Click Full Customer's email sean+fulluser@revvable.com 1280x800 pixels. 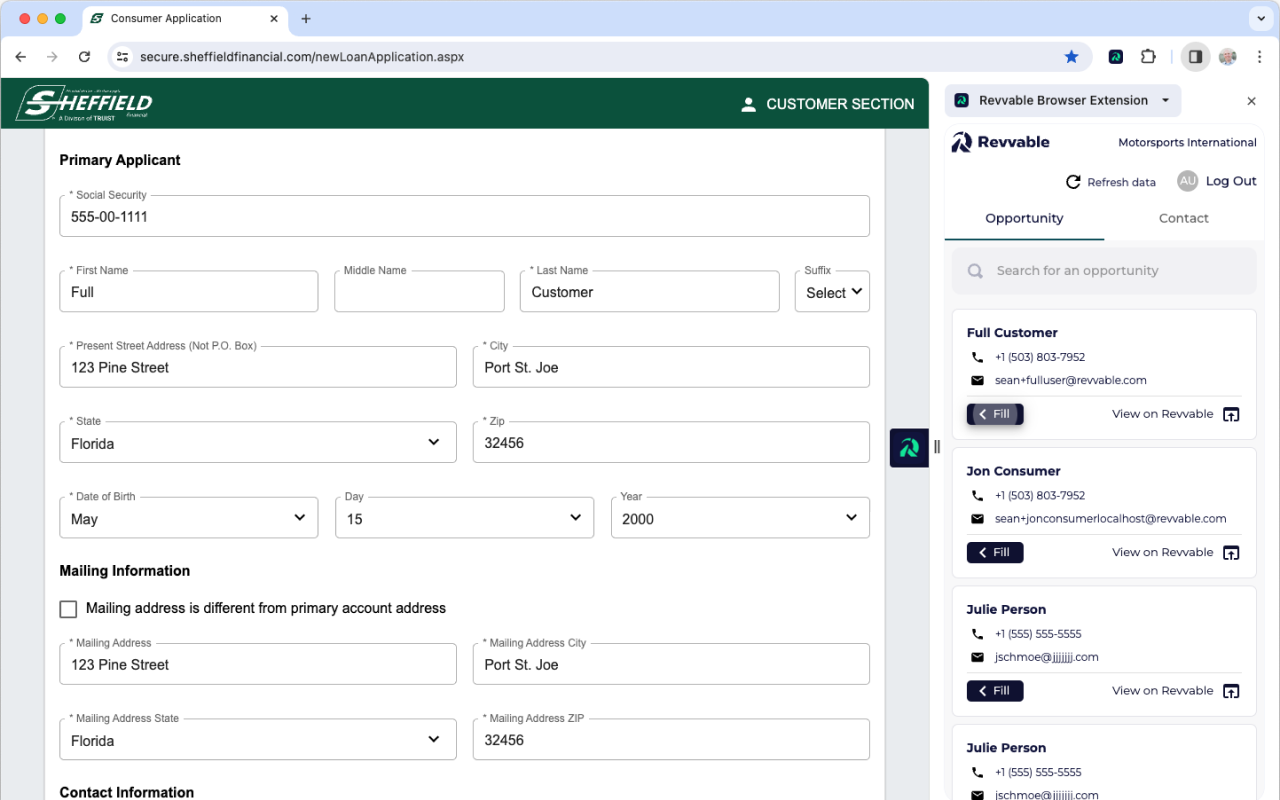pos(1071,380)
